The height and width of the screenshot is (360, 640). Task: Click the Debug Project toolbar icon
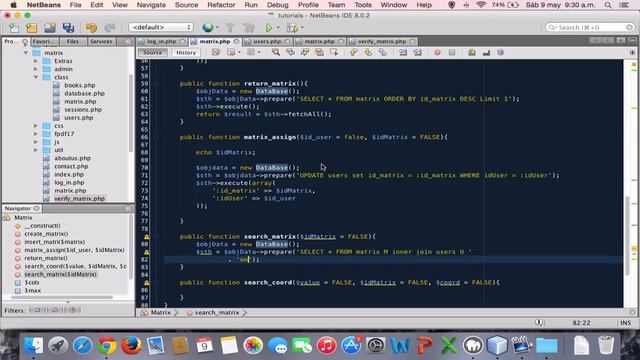click(292, 27)
